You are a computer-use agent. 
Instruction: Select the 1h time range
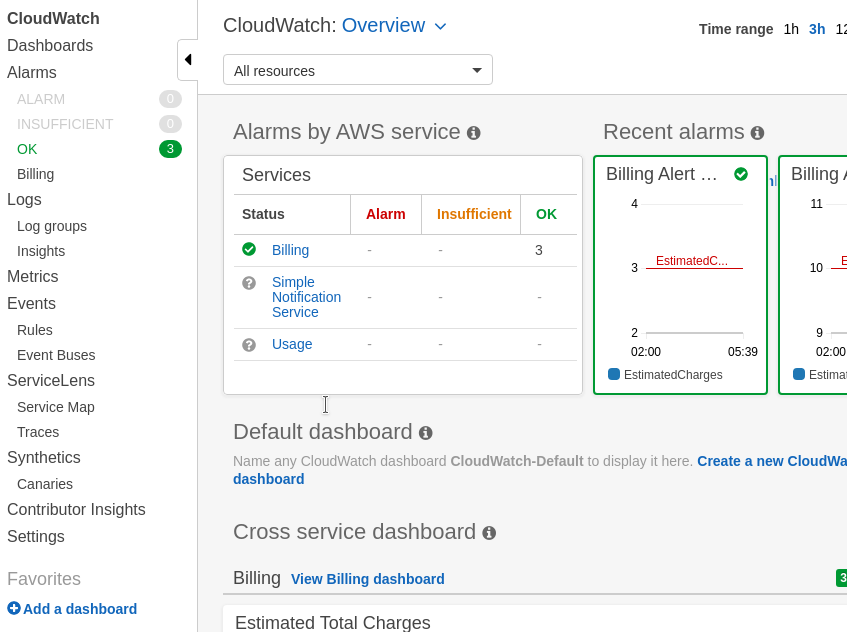[791, 29]
